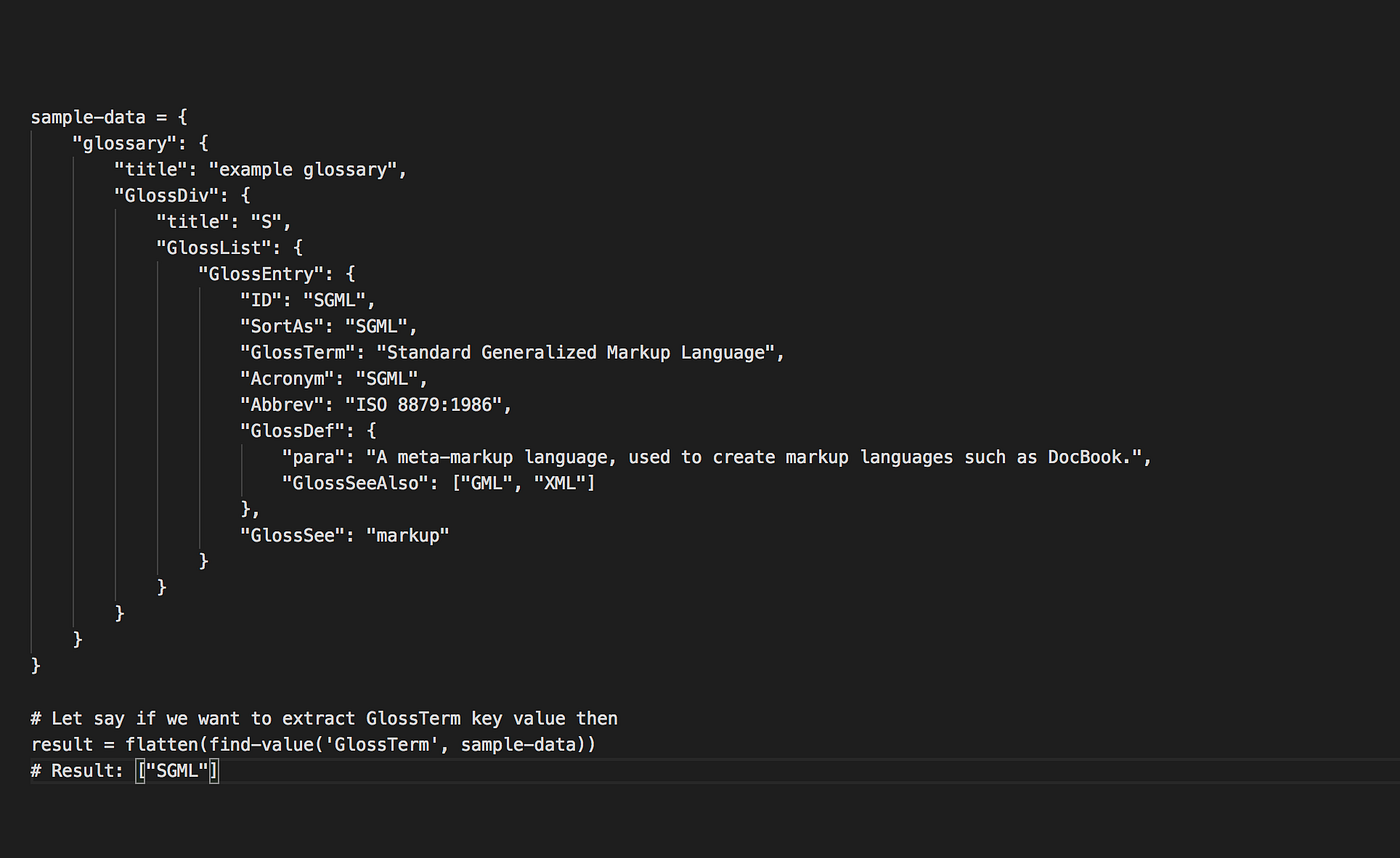1400x858 pixels.
Task: Click the "GlossSeeAlso" key
Action: click(355, 483)
